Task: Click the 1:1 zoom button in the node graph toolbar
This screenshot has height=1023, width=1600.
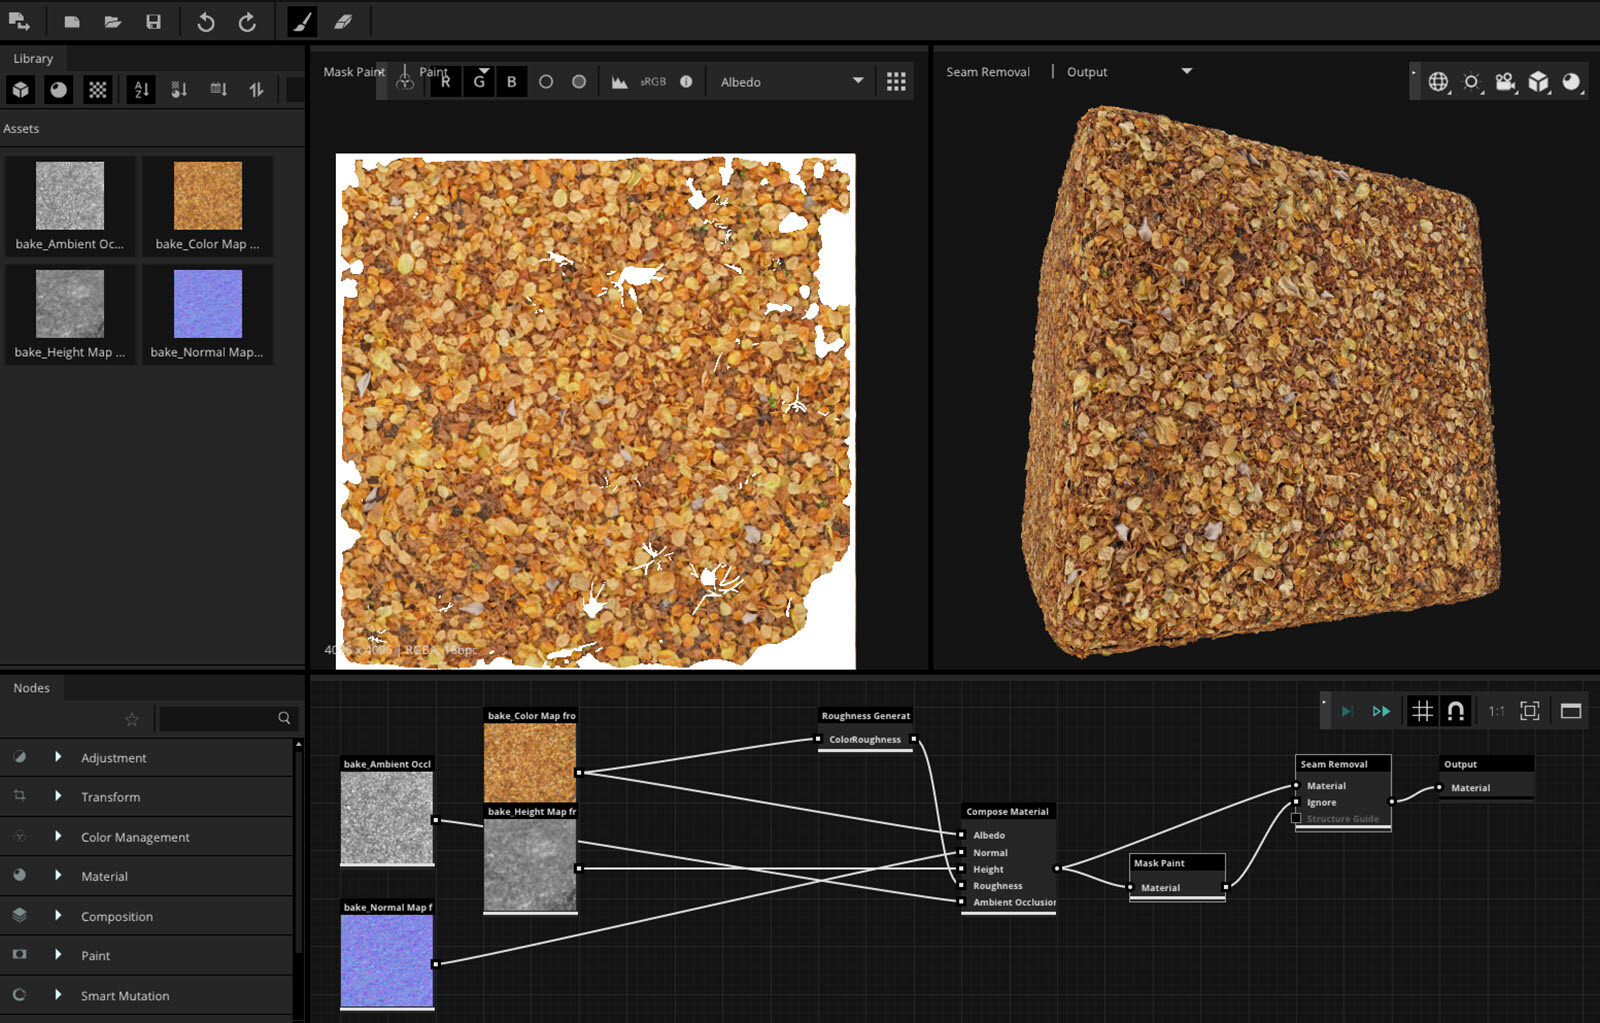Action: pyautogui.click(x=1497, y=711)
